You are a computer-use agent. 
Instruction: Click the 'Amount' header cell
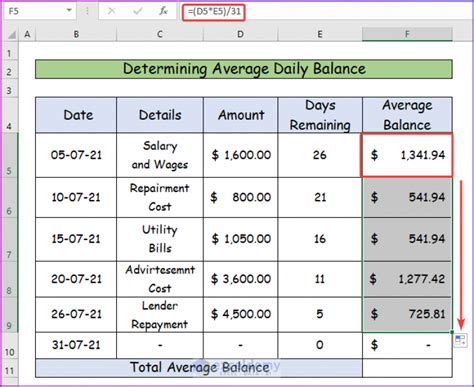click(x=240, y=115)
